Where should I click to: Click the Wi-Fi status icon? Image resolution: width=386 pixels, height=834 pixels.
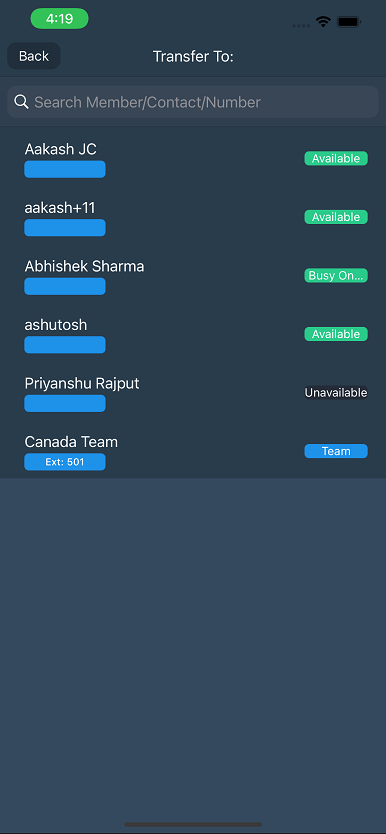tap(323, 21)
